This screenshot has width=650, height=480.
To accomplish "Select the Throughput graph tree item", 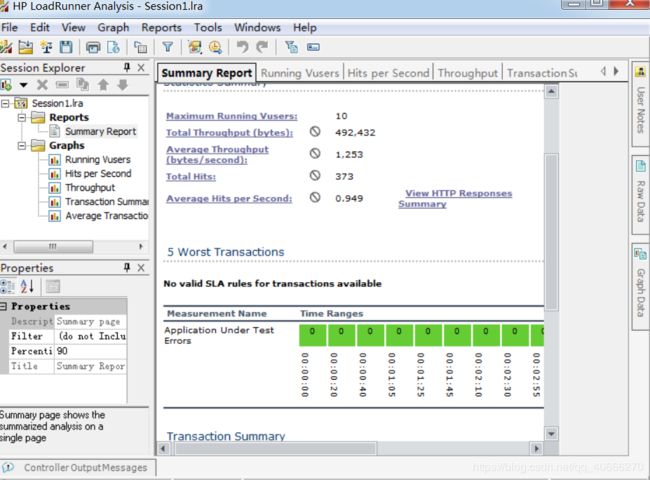I will (90, 188).
